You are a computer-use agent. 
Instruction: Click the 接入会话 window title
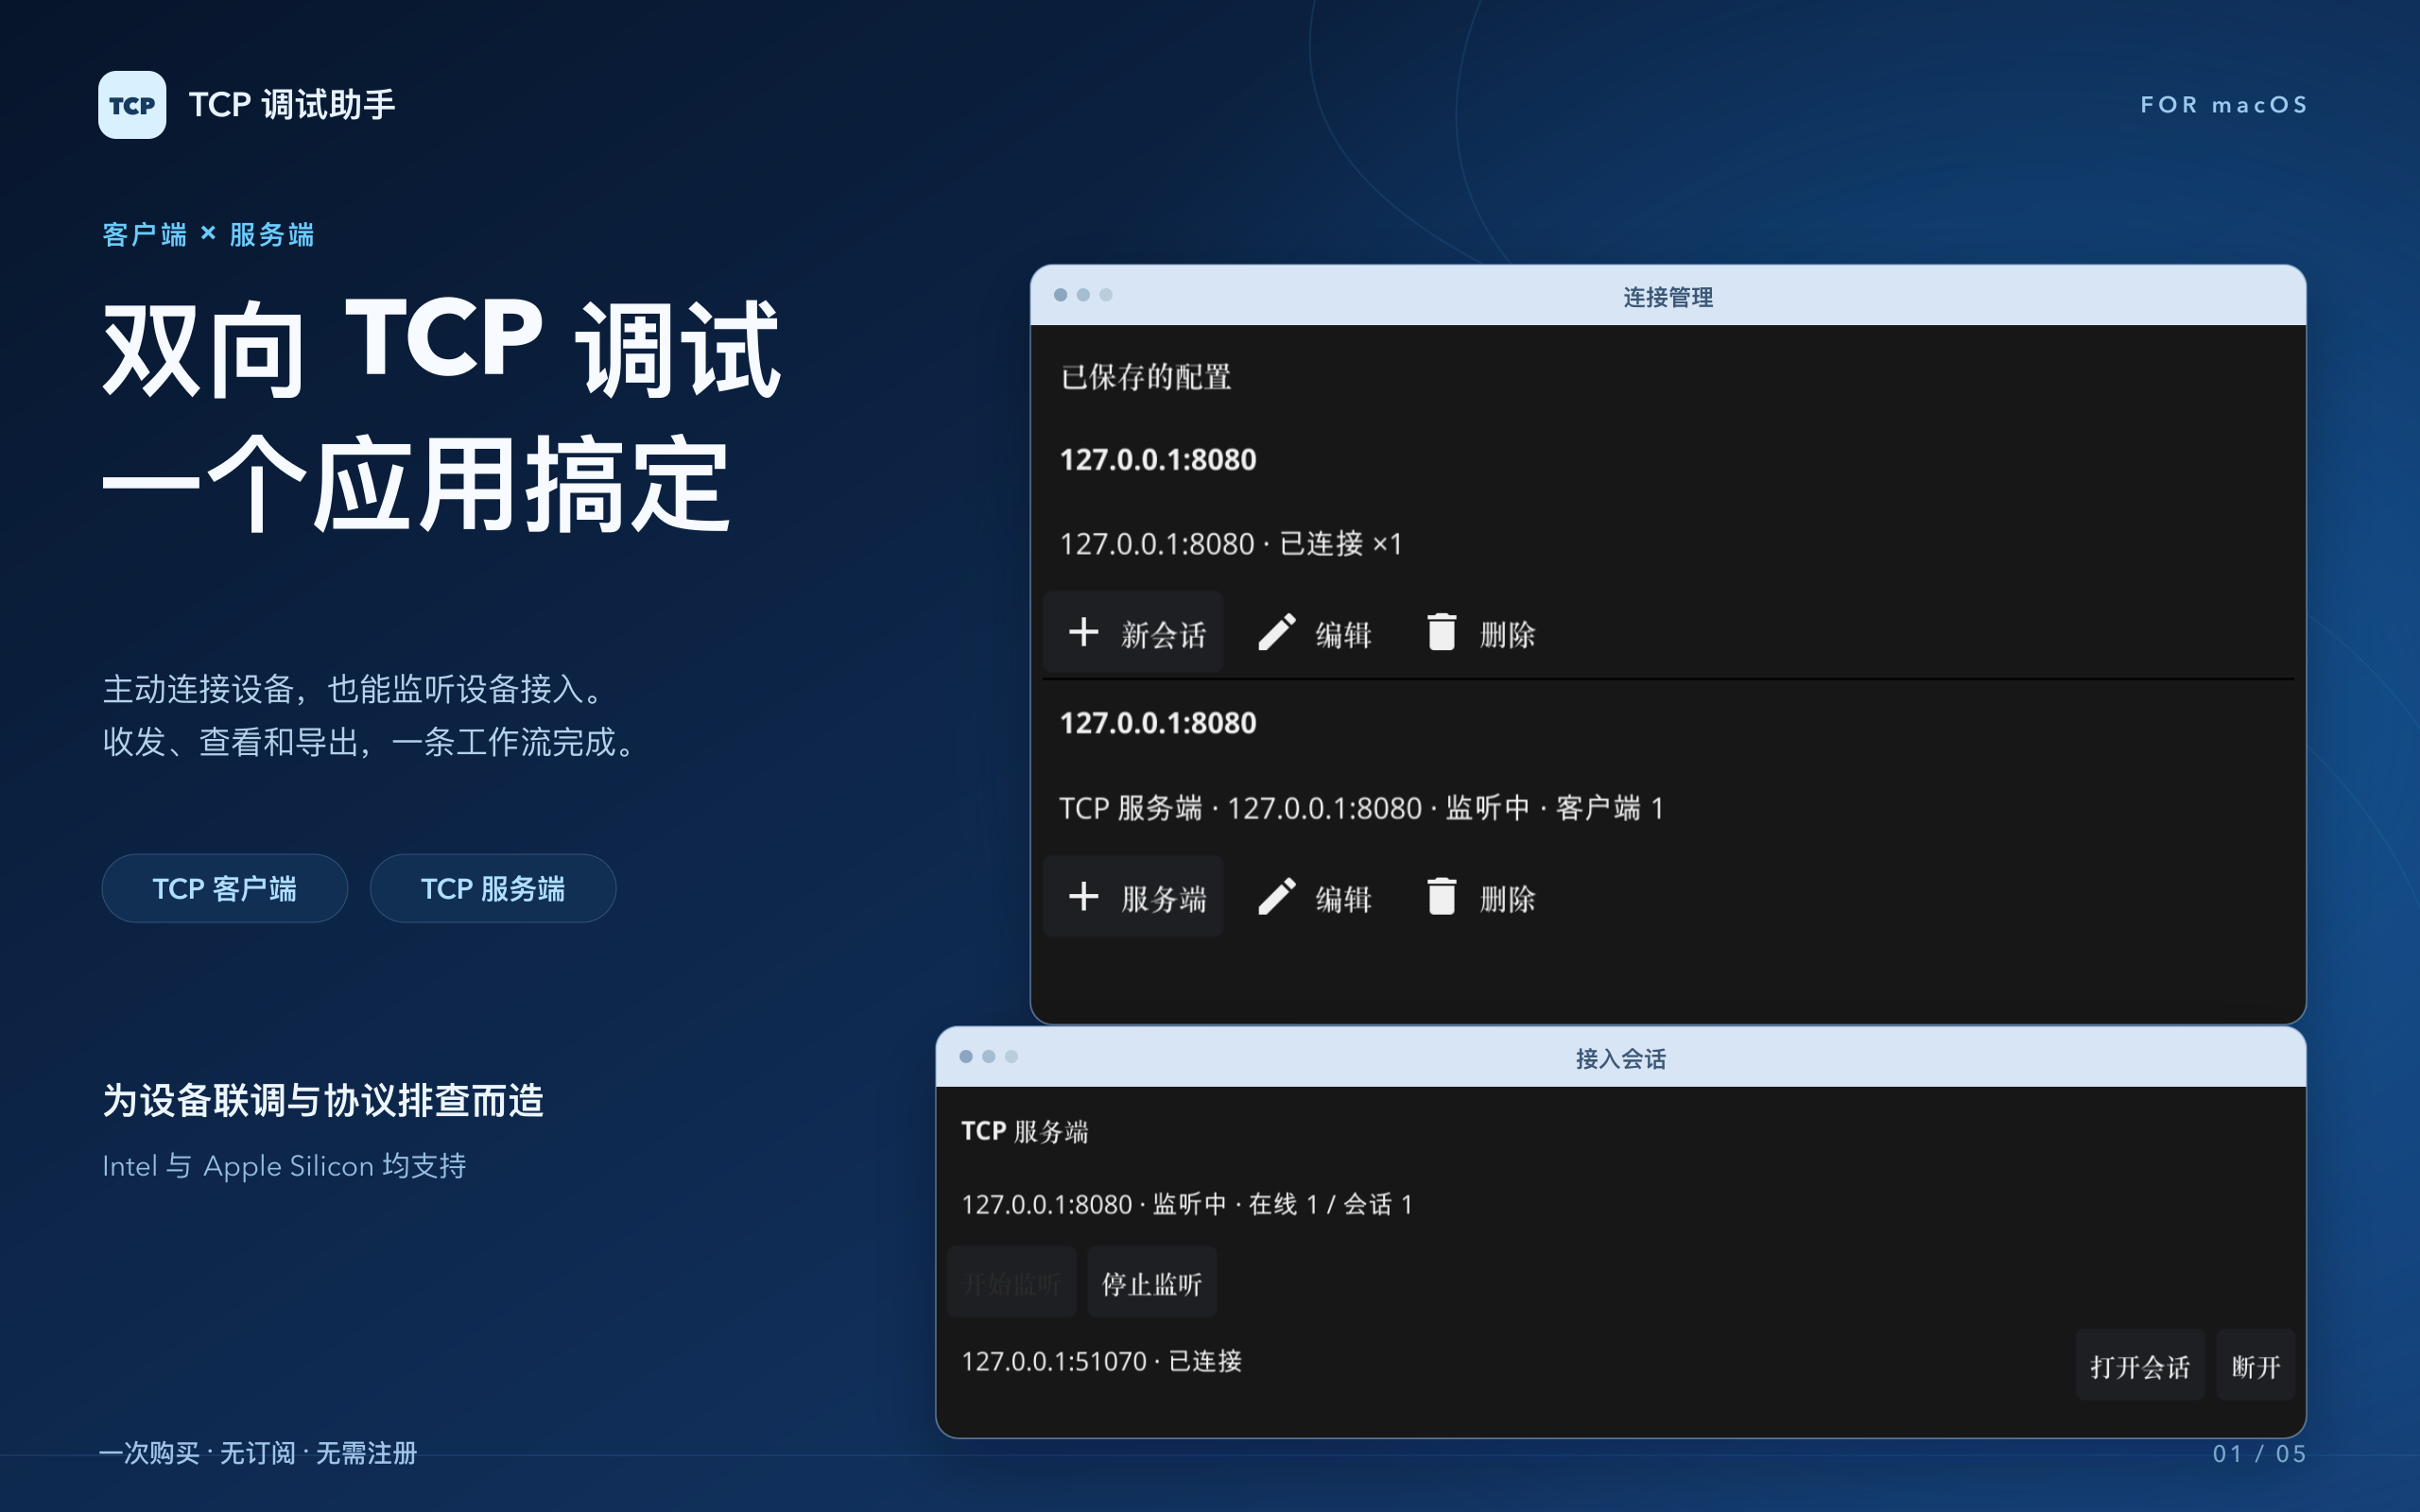pyautogui.click(x=1620, y=1058)
